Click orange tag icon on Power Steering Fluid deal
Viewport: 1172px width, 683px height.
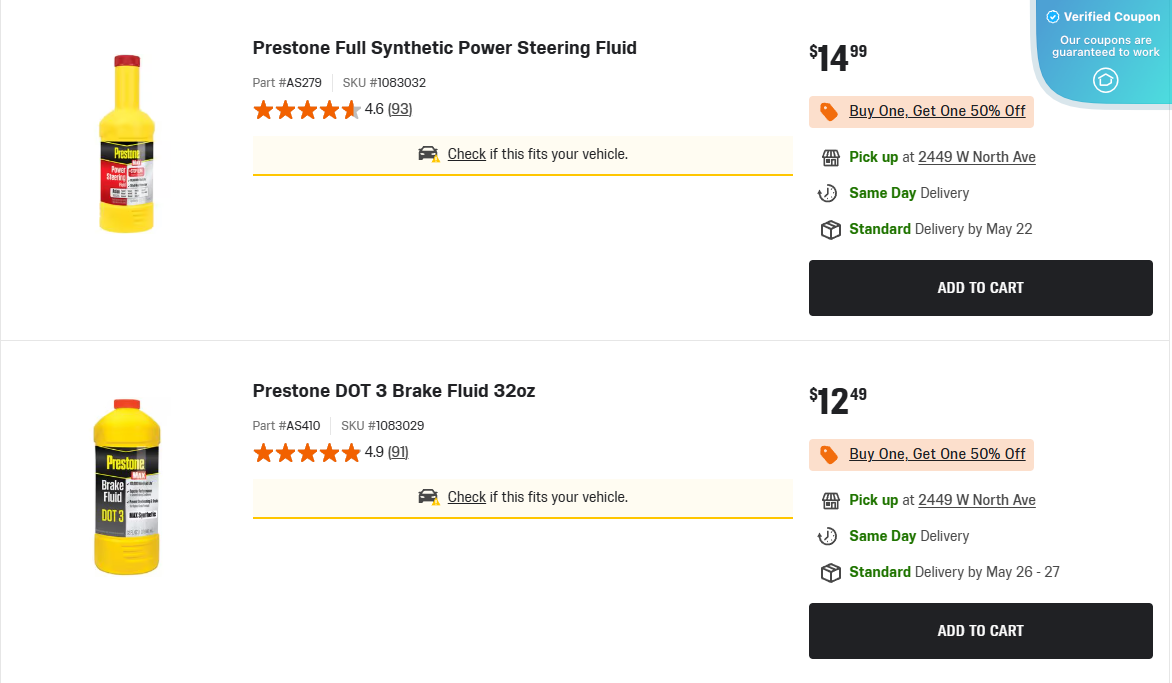point(829,112)
